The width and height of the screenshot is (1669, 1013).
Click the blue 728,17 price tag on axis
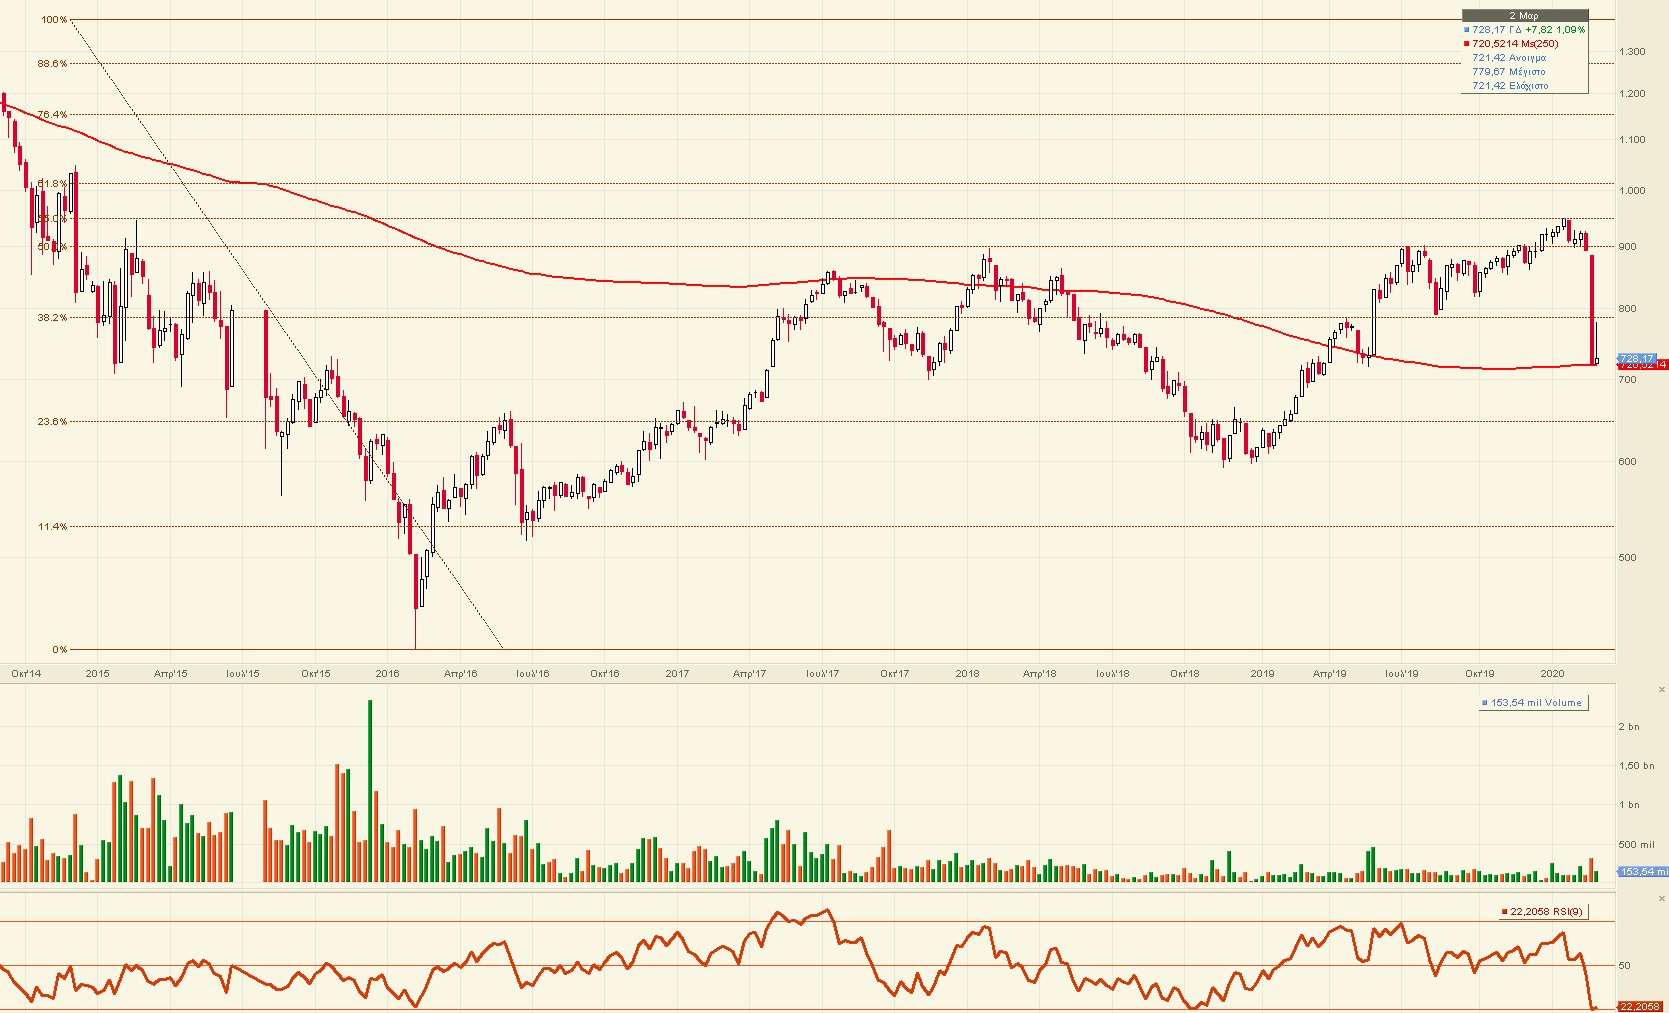click(1637, 358)
